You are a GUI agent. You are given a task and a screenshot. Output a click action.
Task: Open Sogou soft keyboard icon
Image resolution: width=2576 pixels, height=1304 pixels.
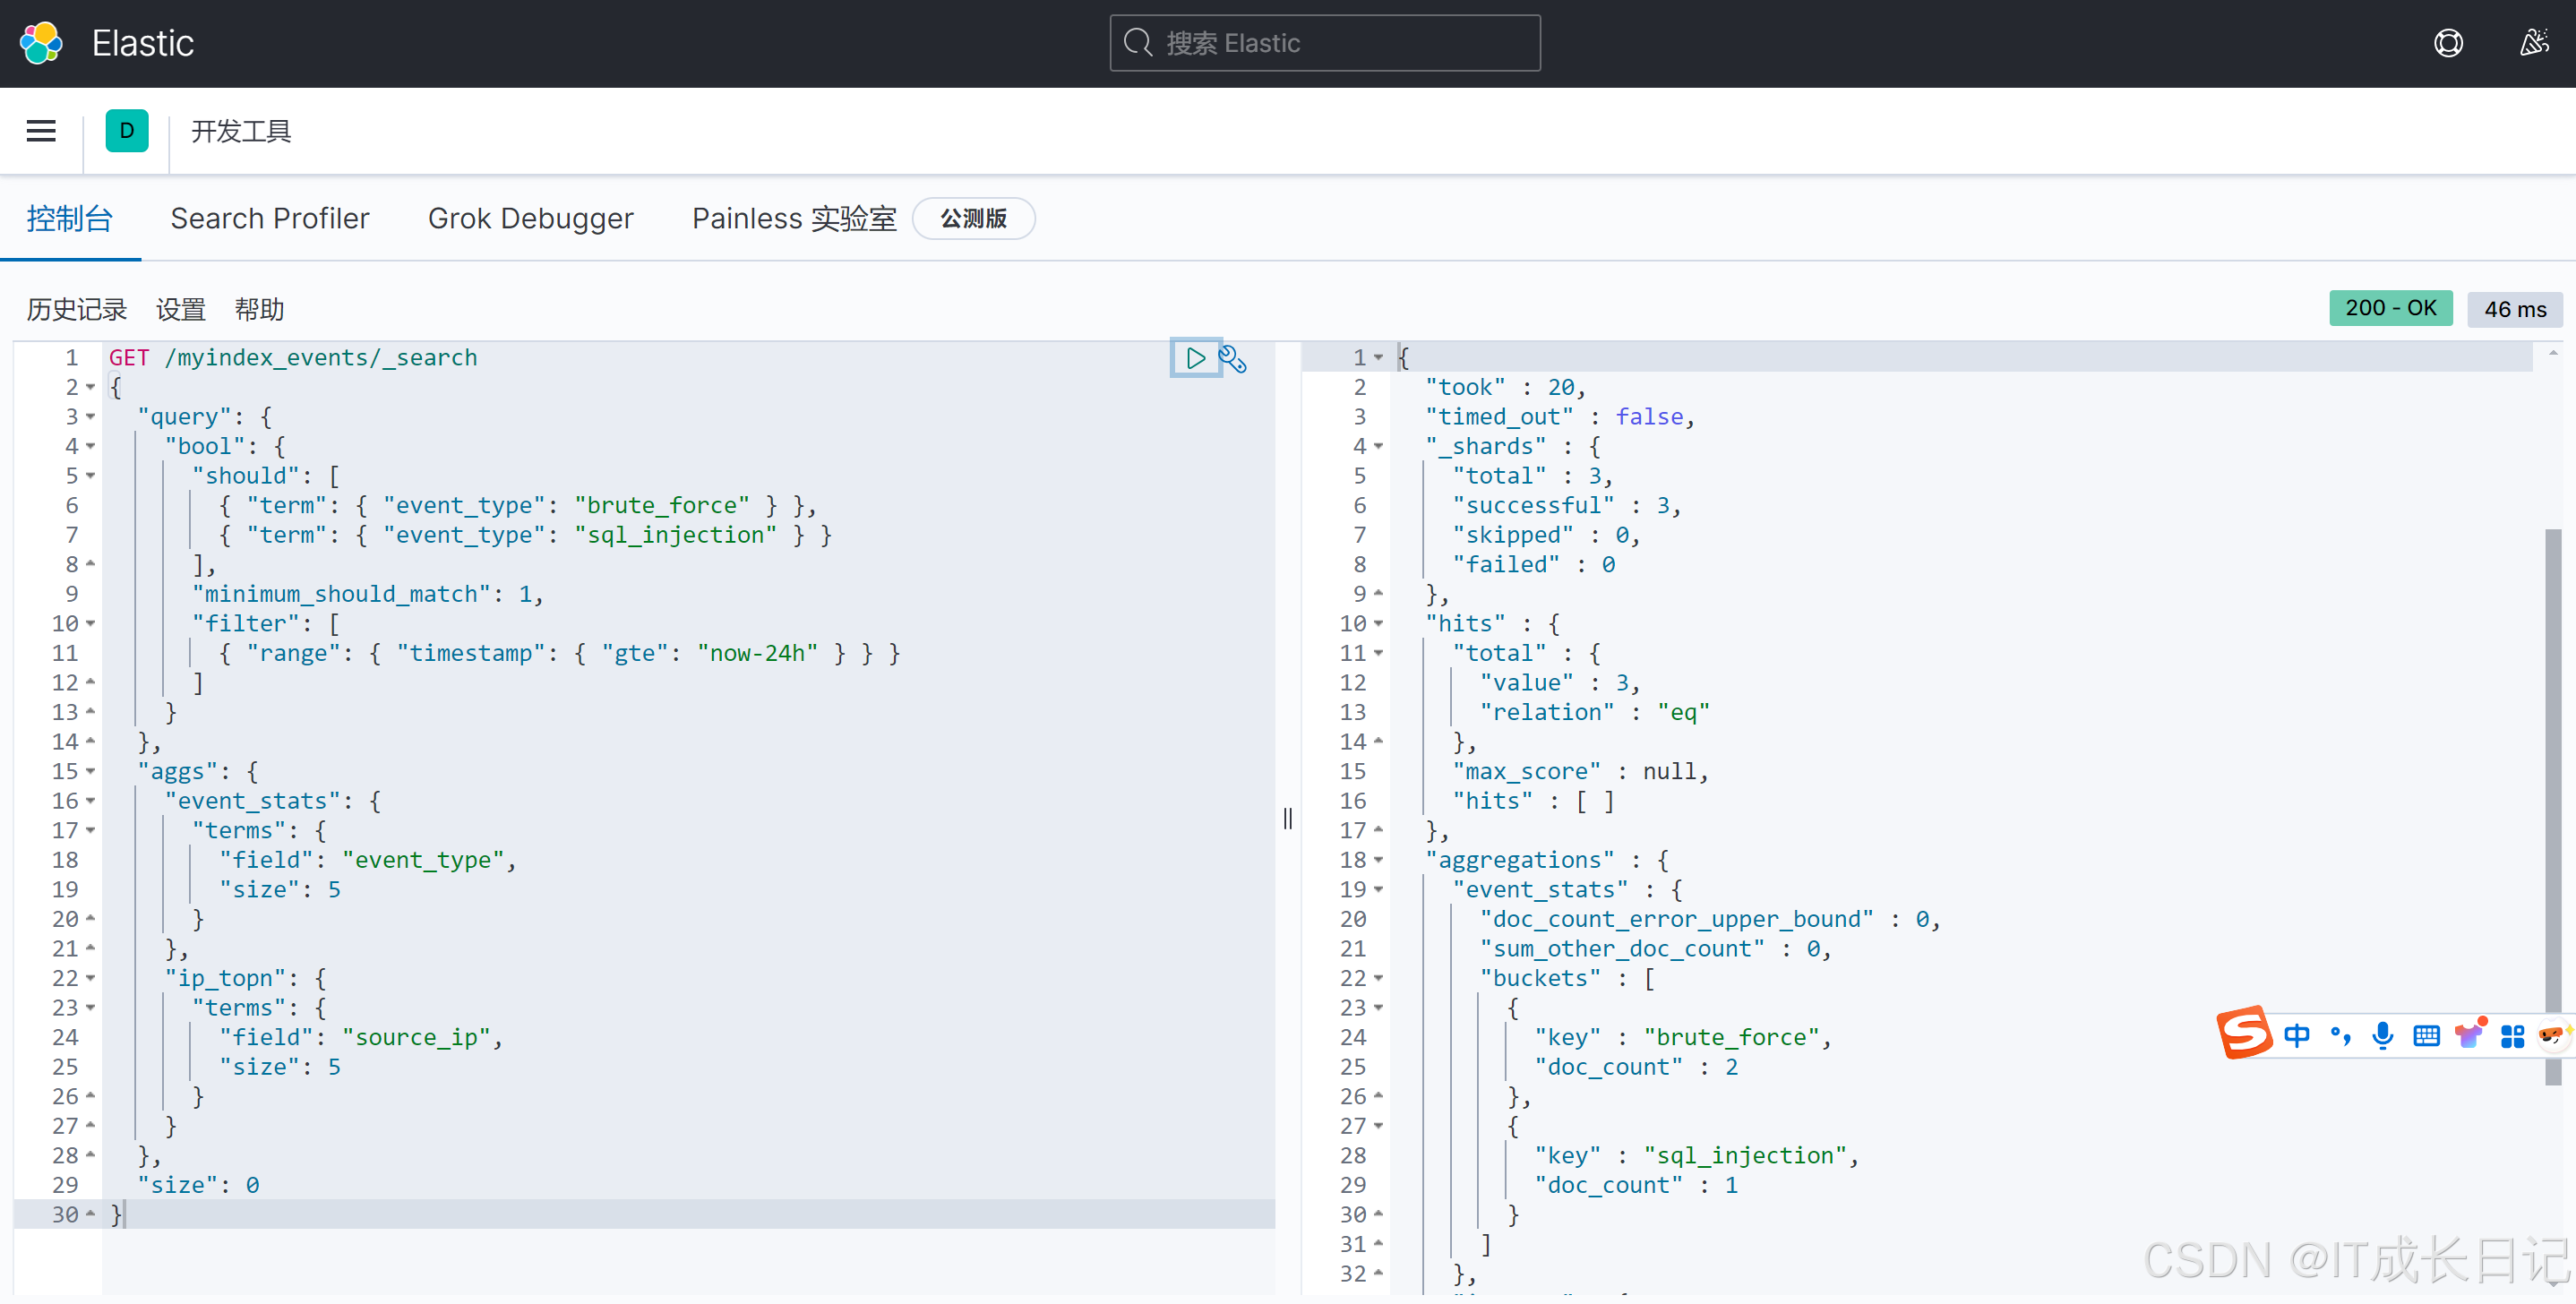tap(2426, 1035)
